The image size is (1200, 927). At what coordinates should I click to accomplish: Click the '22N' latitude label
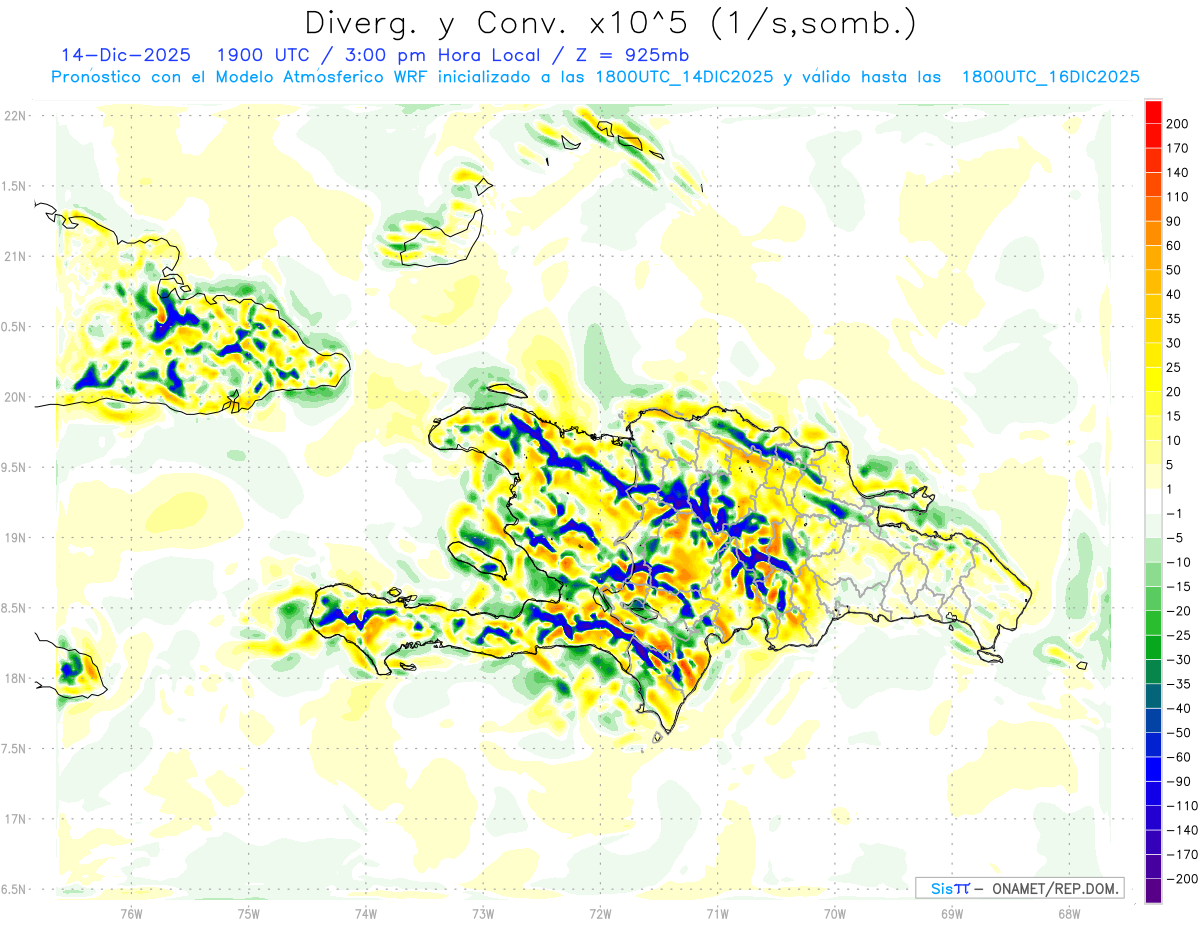(x=17, y=115)
